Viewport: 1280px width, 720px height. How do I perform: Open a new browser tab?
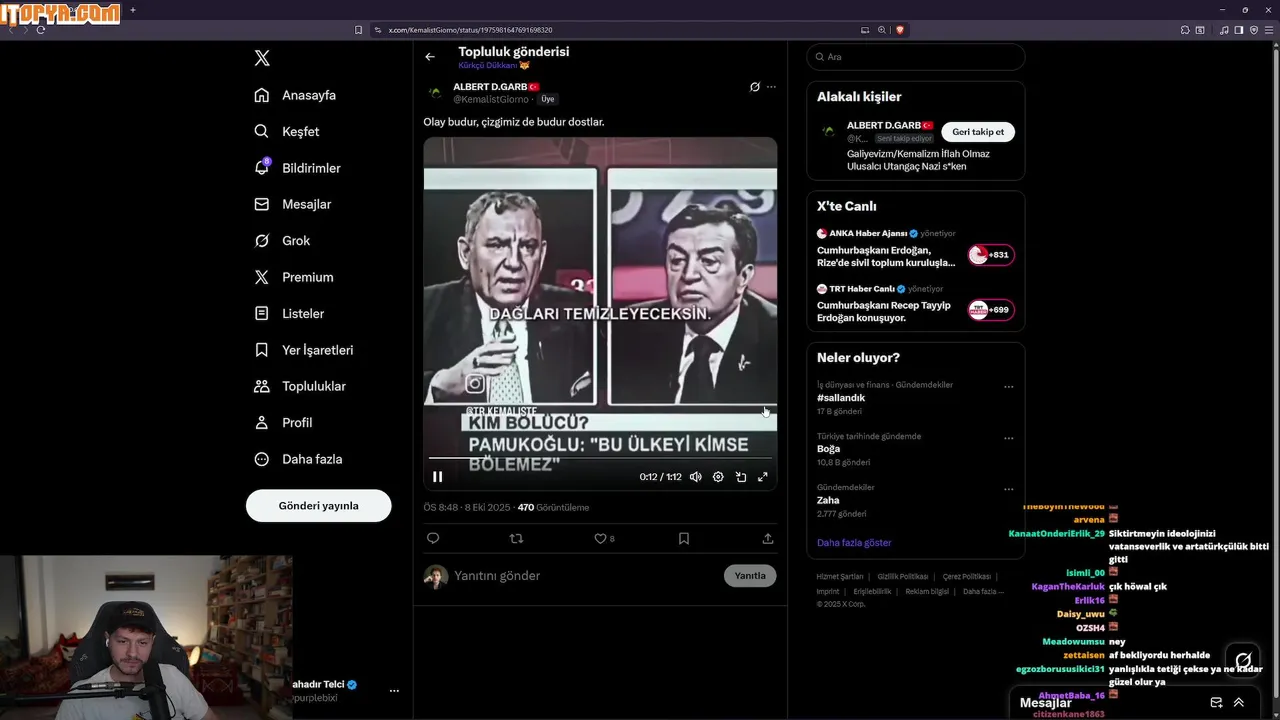[x=133, y=10]
